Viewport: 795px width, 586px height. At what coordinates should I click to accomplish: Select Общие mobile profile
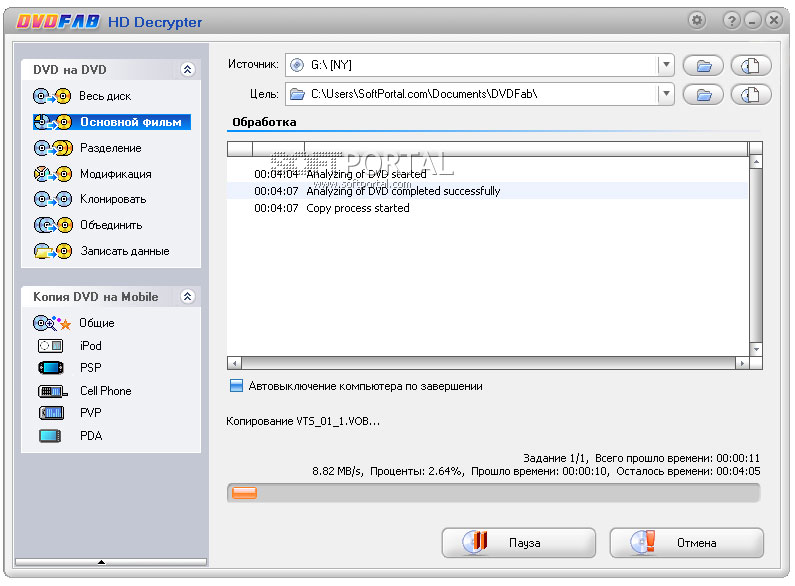point(96,323)
